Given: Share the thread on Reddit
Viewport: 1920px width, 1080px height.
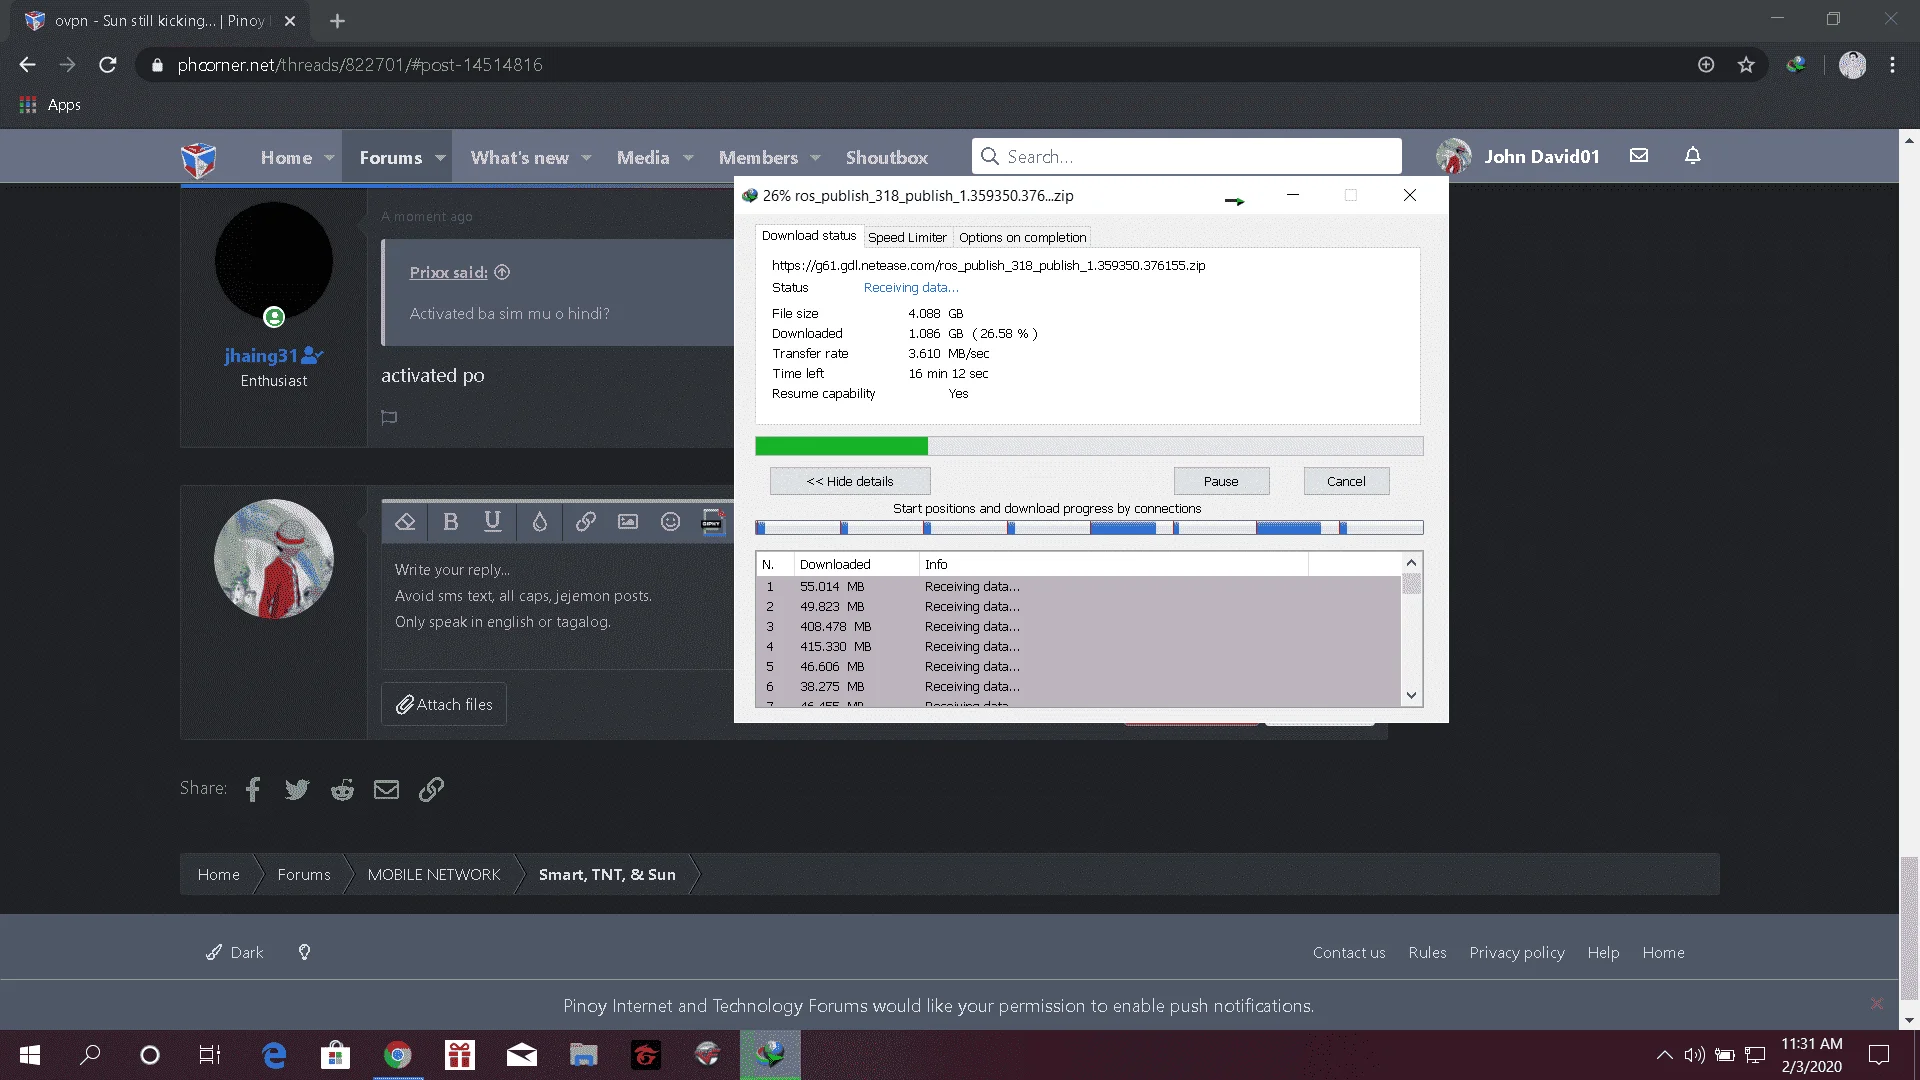Looking at the screenshot, I should coord(342,790).
